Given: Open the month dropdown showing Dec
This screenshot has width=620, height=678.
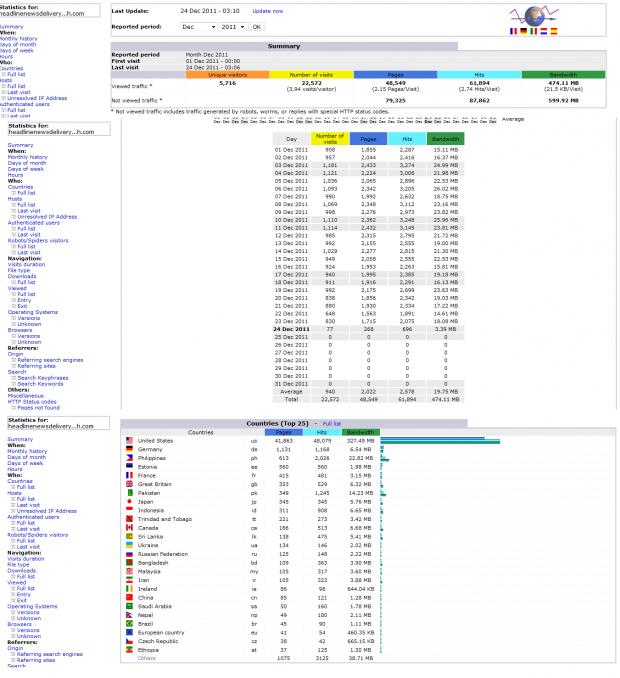Looking at the screenshot, I should [198, 27].
